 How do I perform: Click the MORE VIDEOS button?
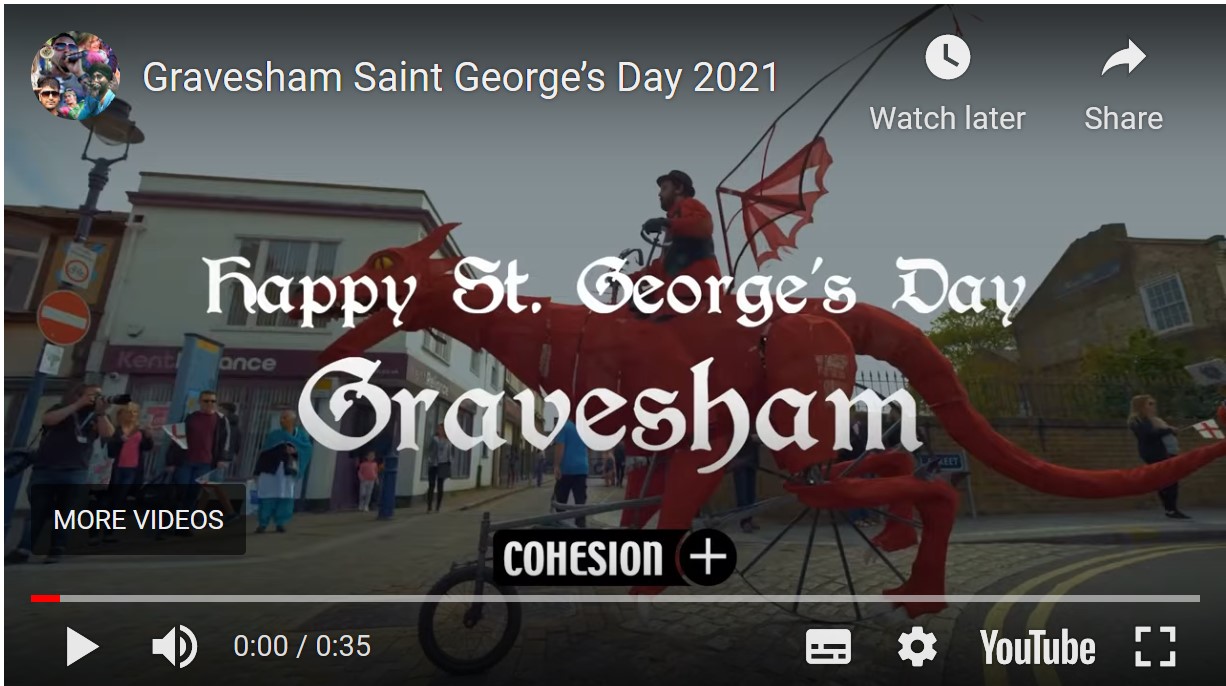(x=138, y=520)
